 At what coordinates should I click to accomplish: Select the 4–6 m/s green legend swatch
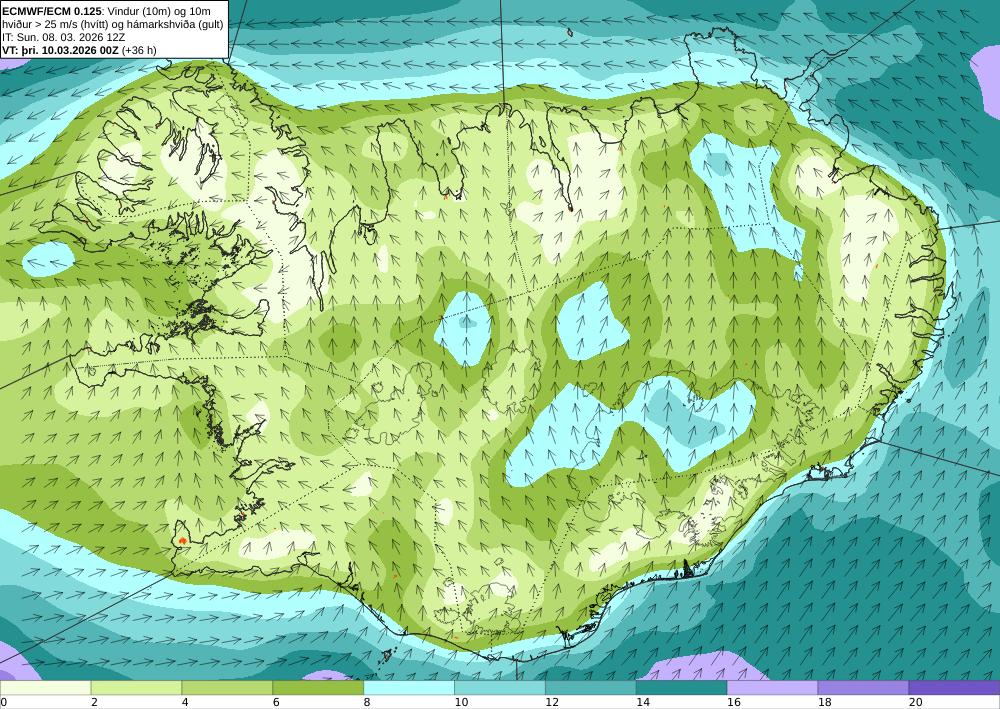[x=227, y=688]
